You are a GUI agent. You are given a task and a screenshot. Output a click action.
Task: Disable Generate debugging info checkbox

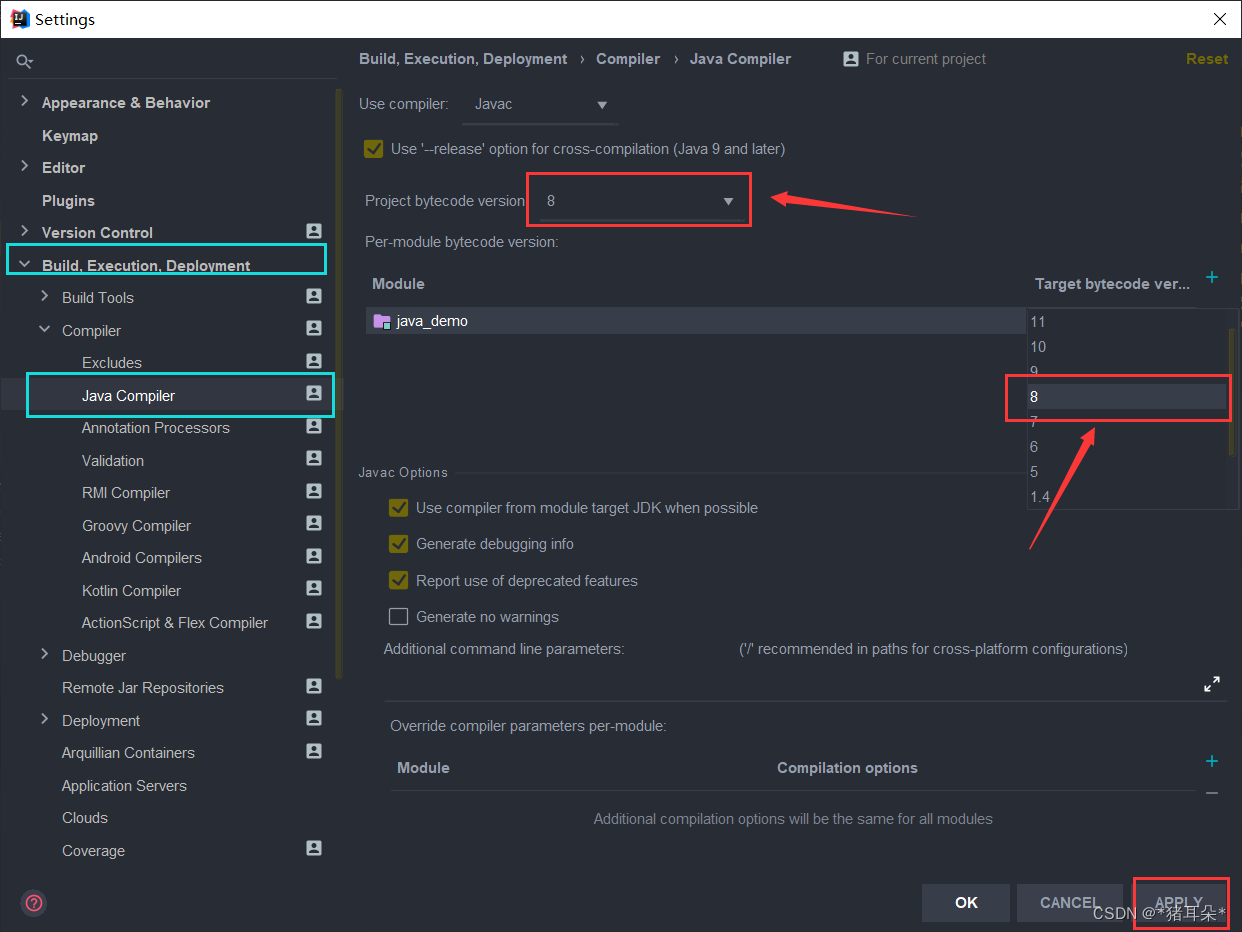pyautogui.click(x=398, y=544)
